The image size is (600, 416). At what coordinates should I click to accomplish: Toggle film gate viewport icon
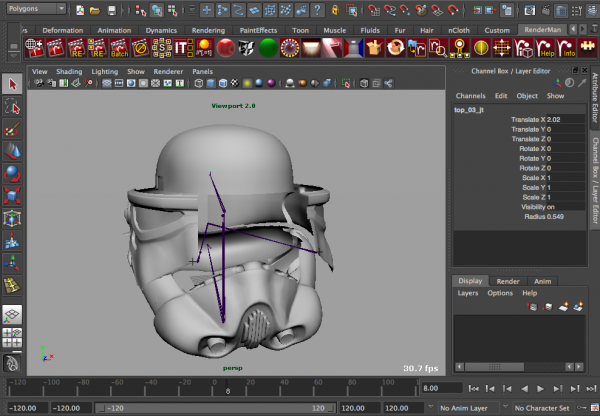pos(119,83)
